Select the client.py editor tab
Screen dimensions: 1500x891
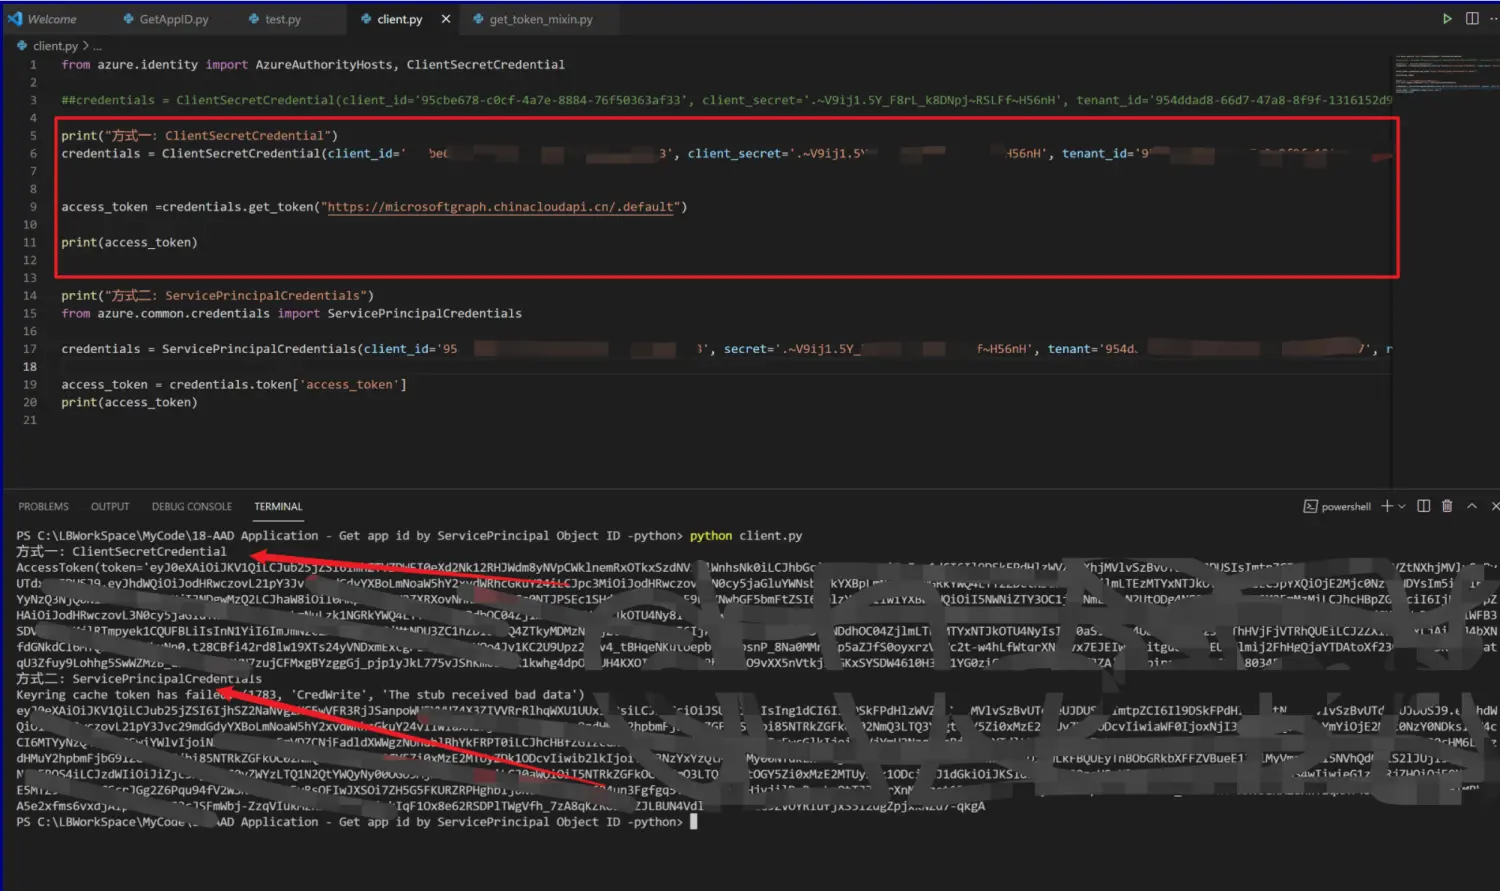pyautogui.click(x=399, y=19)
